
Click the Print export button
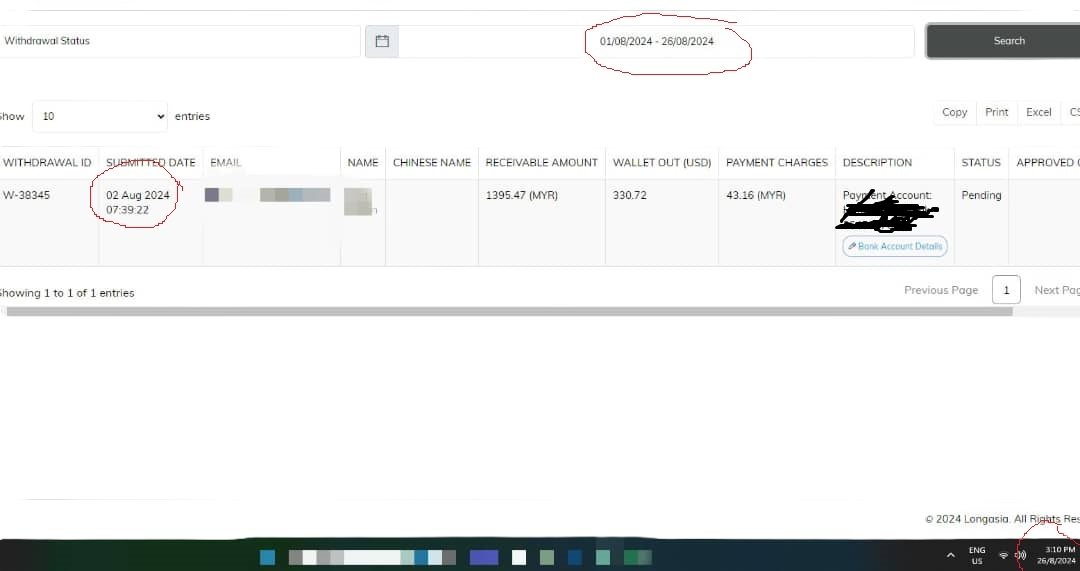click(x=996, y=112)
